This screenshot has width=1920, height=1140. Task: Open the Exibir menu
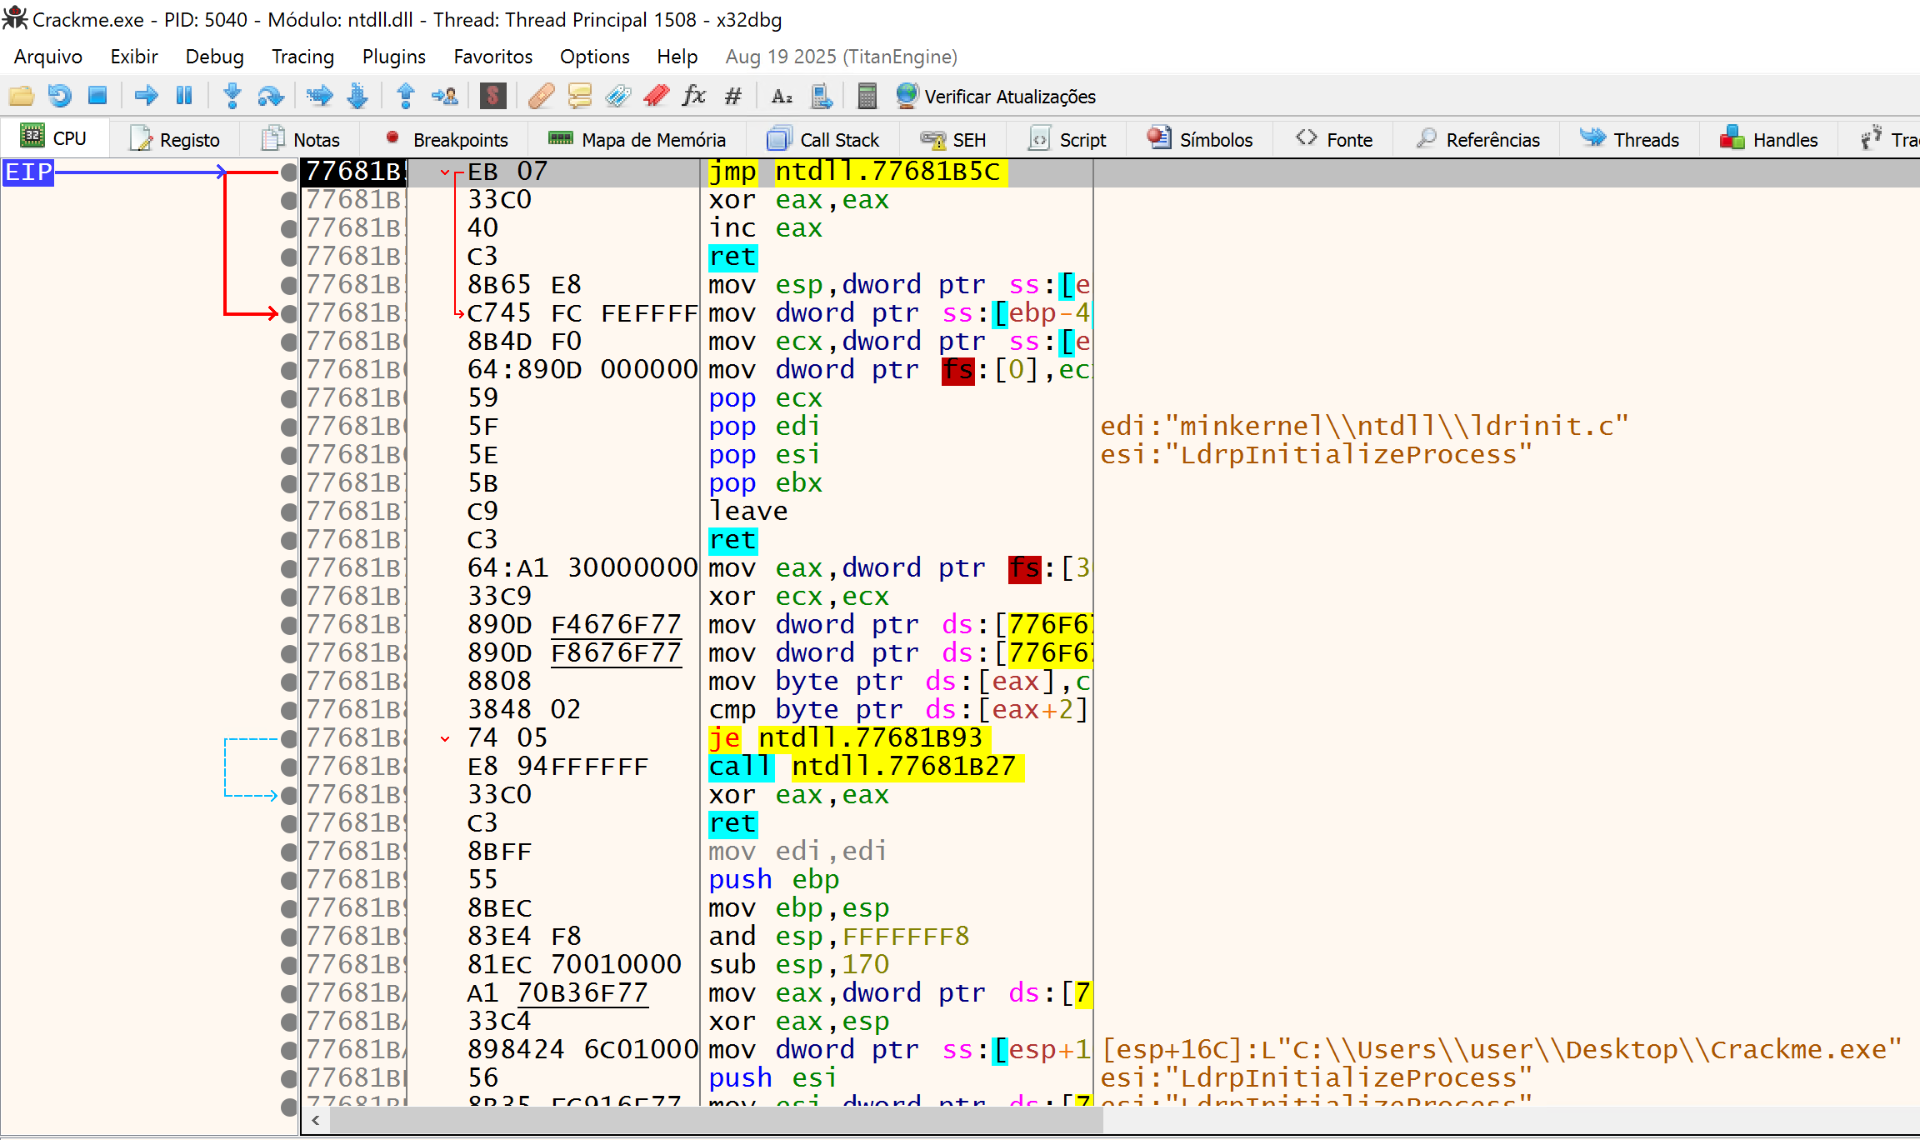[134, 56]
